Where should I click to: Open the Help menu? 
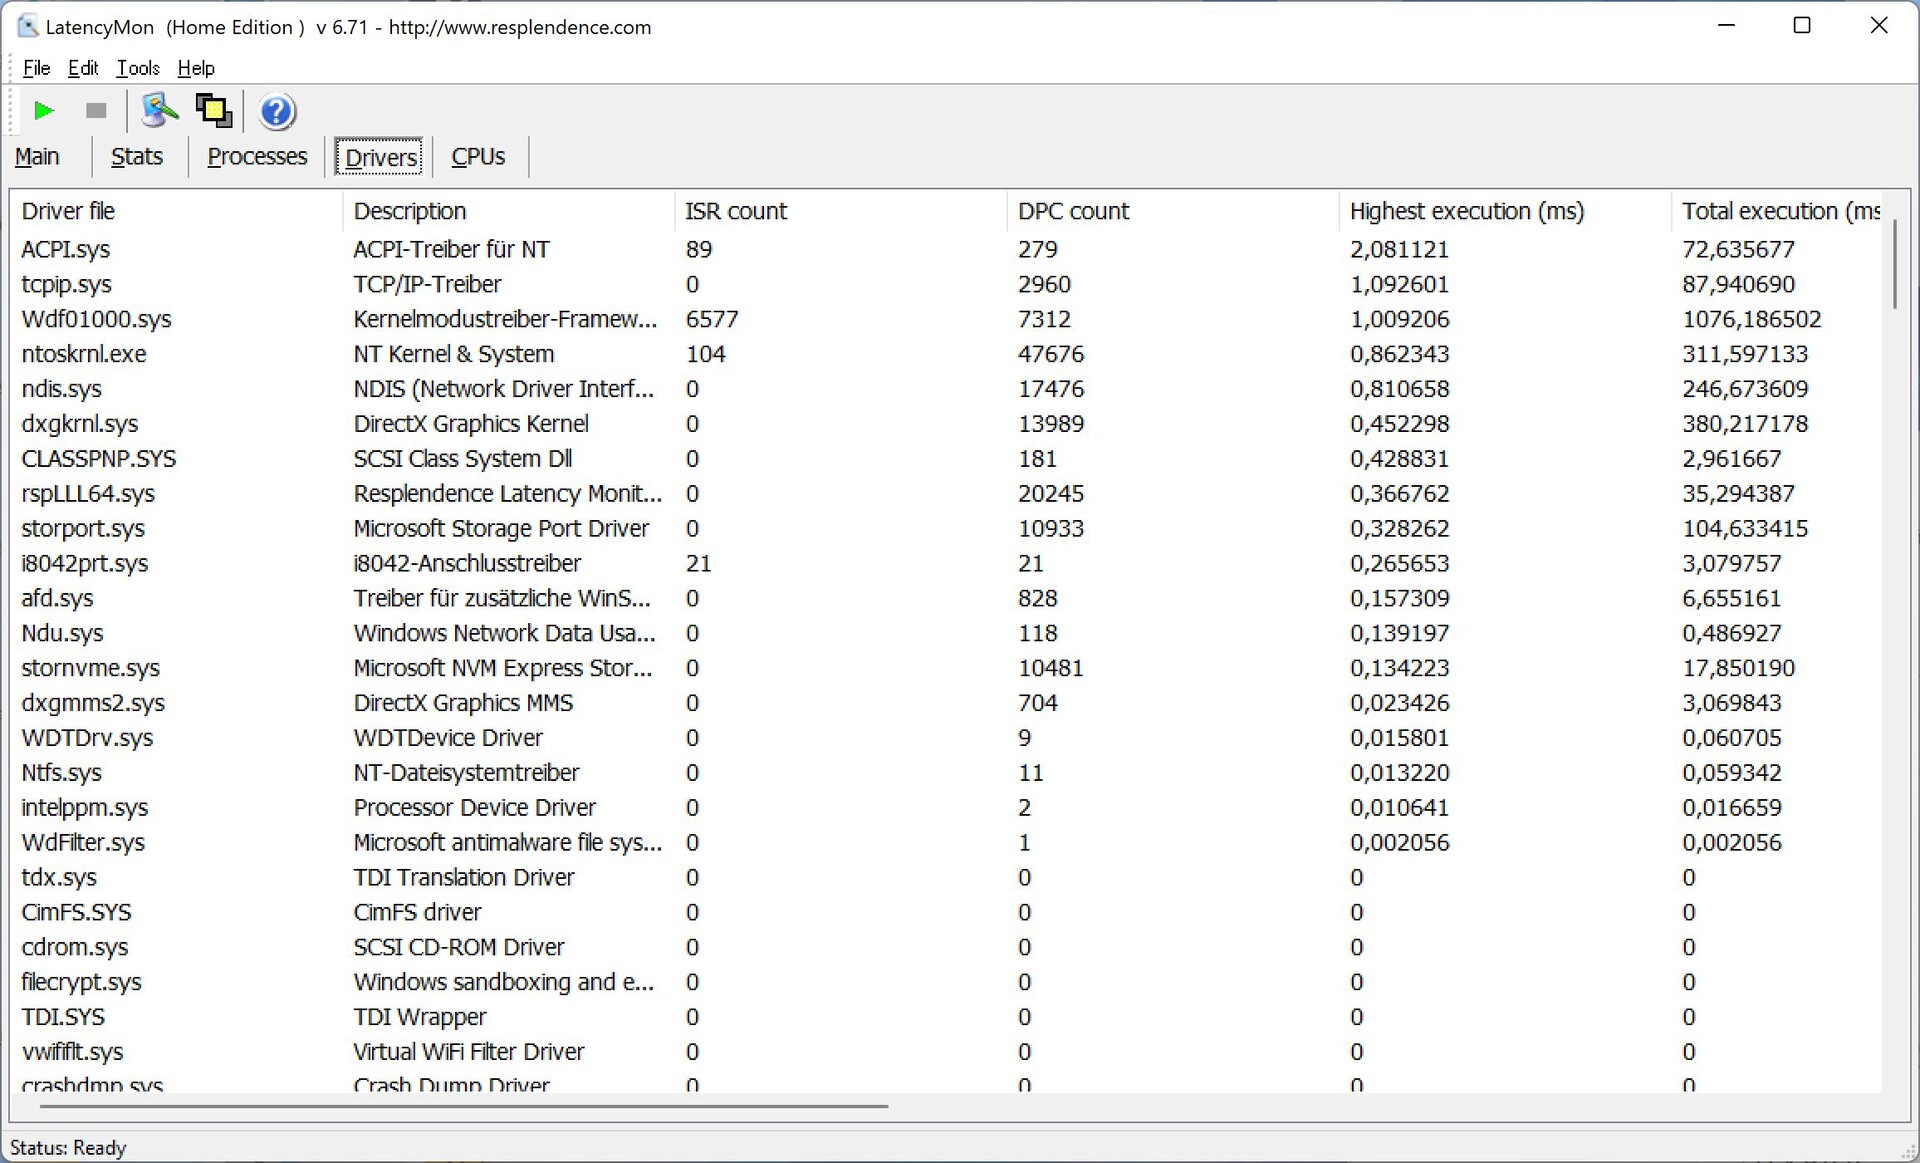(196, 68)
